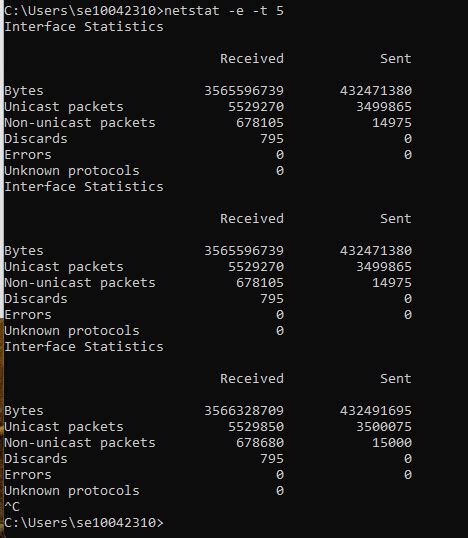Select 5529270 in the first statistics block

tap(256, 107)
